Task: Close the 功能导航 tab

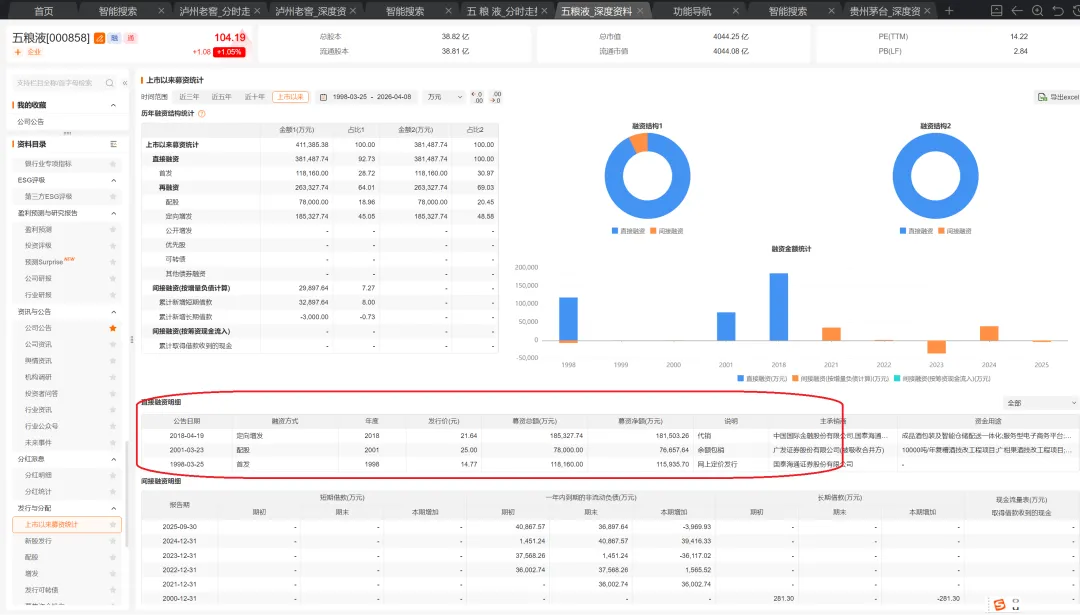Action: click(736, 11)
